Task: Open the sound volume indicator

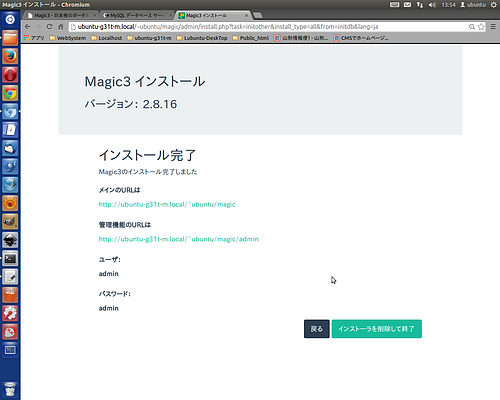Action: tap(432, 5)
